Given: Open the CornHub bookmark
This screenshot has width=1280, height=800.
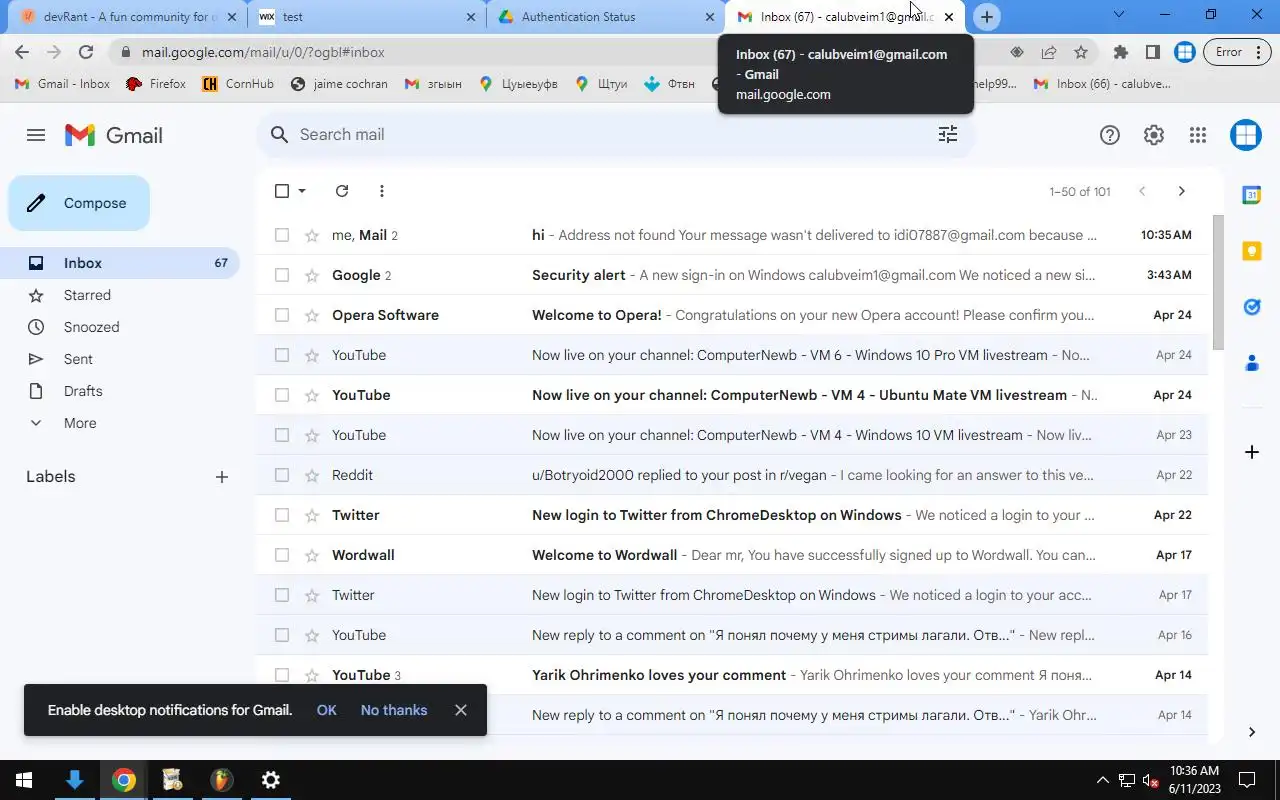Looking at the screenshot, I should (238, 84).
